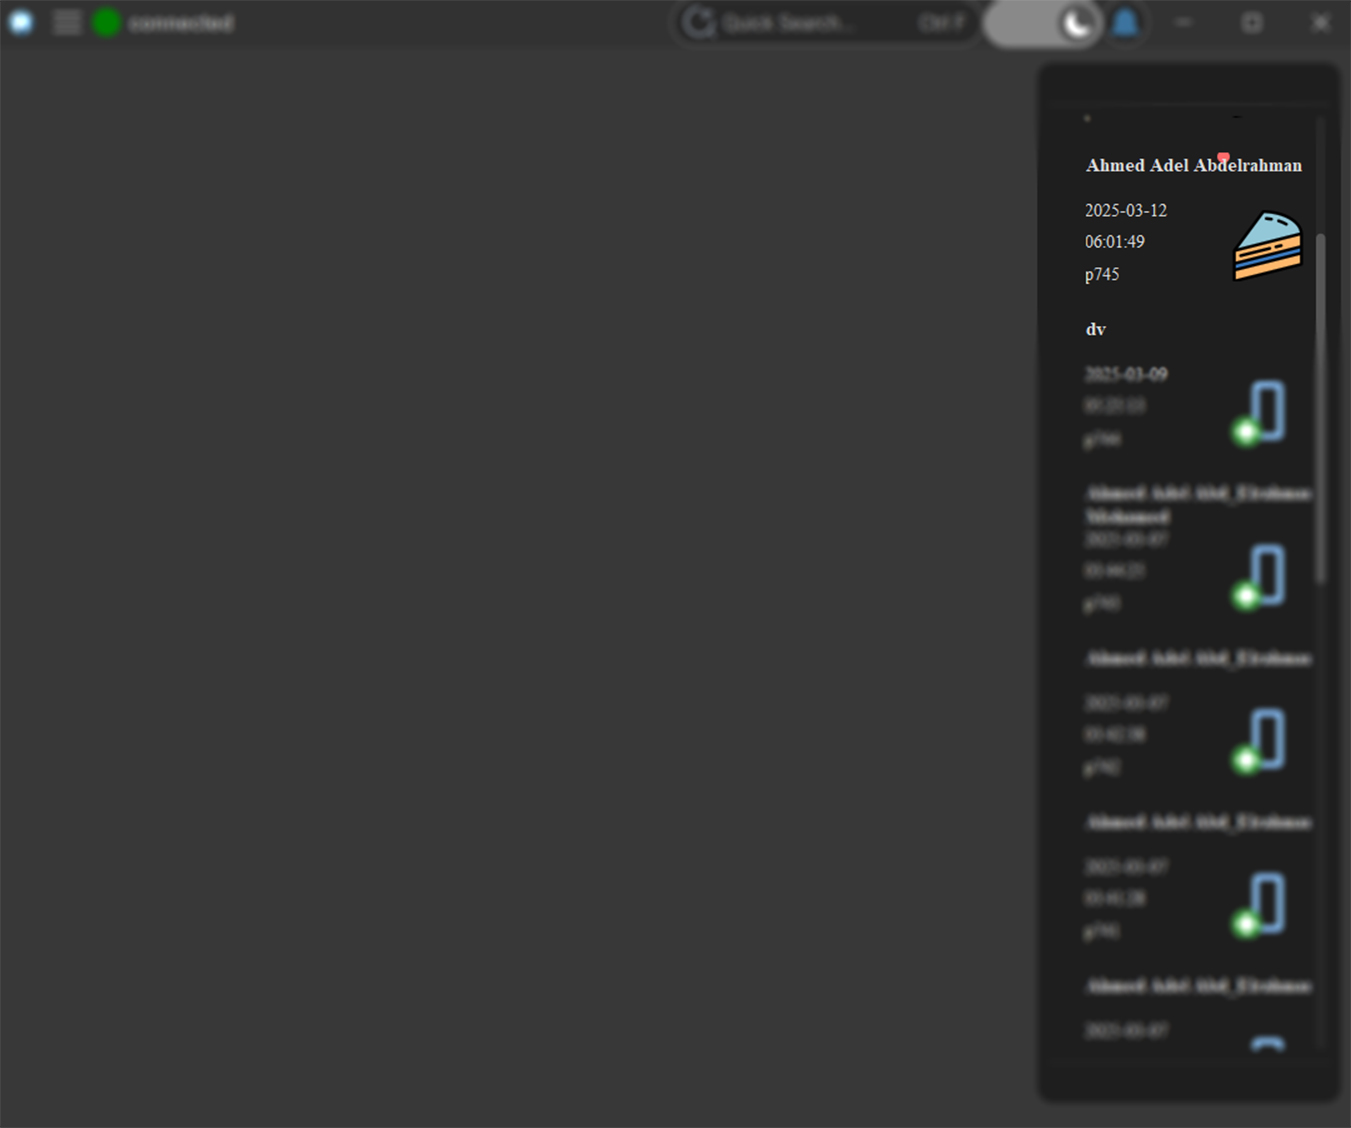This screenshot has width=1351, height=1128.
Task: Select the Ahmed Adel Abdelrahman notification title
Action: tap(1193, 166)
